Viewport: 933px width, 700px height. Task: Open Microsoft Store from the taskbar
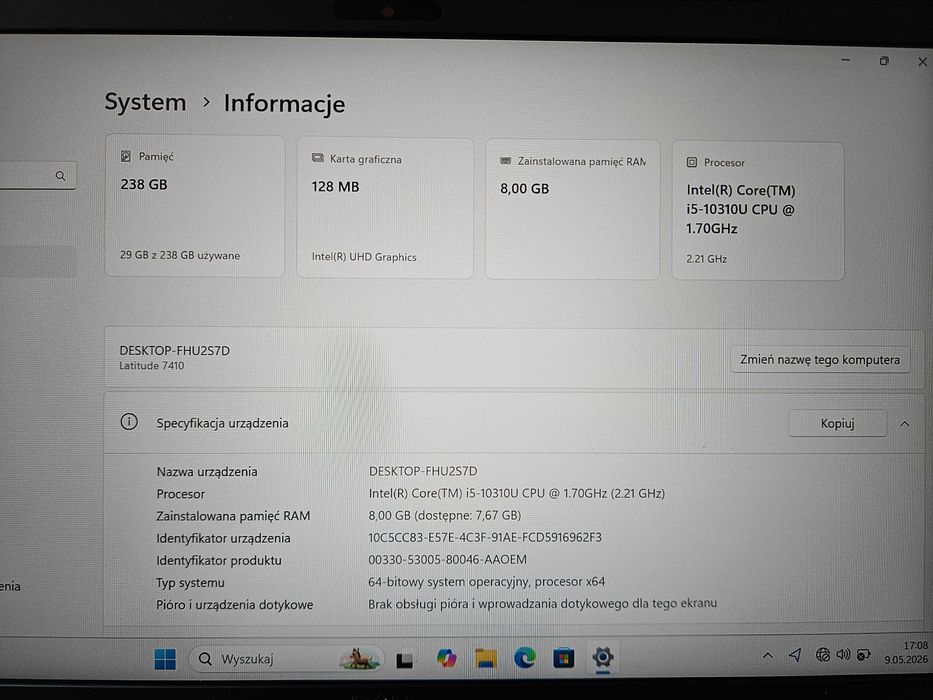coord(563,658)
